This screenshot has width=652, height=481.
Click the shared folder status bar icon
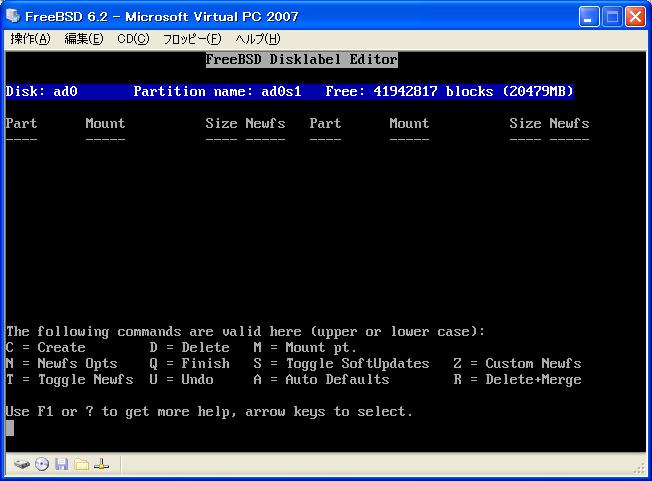[x=82, y=464]
